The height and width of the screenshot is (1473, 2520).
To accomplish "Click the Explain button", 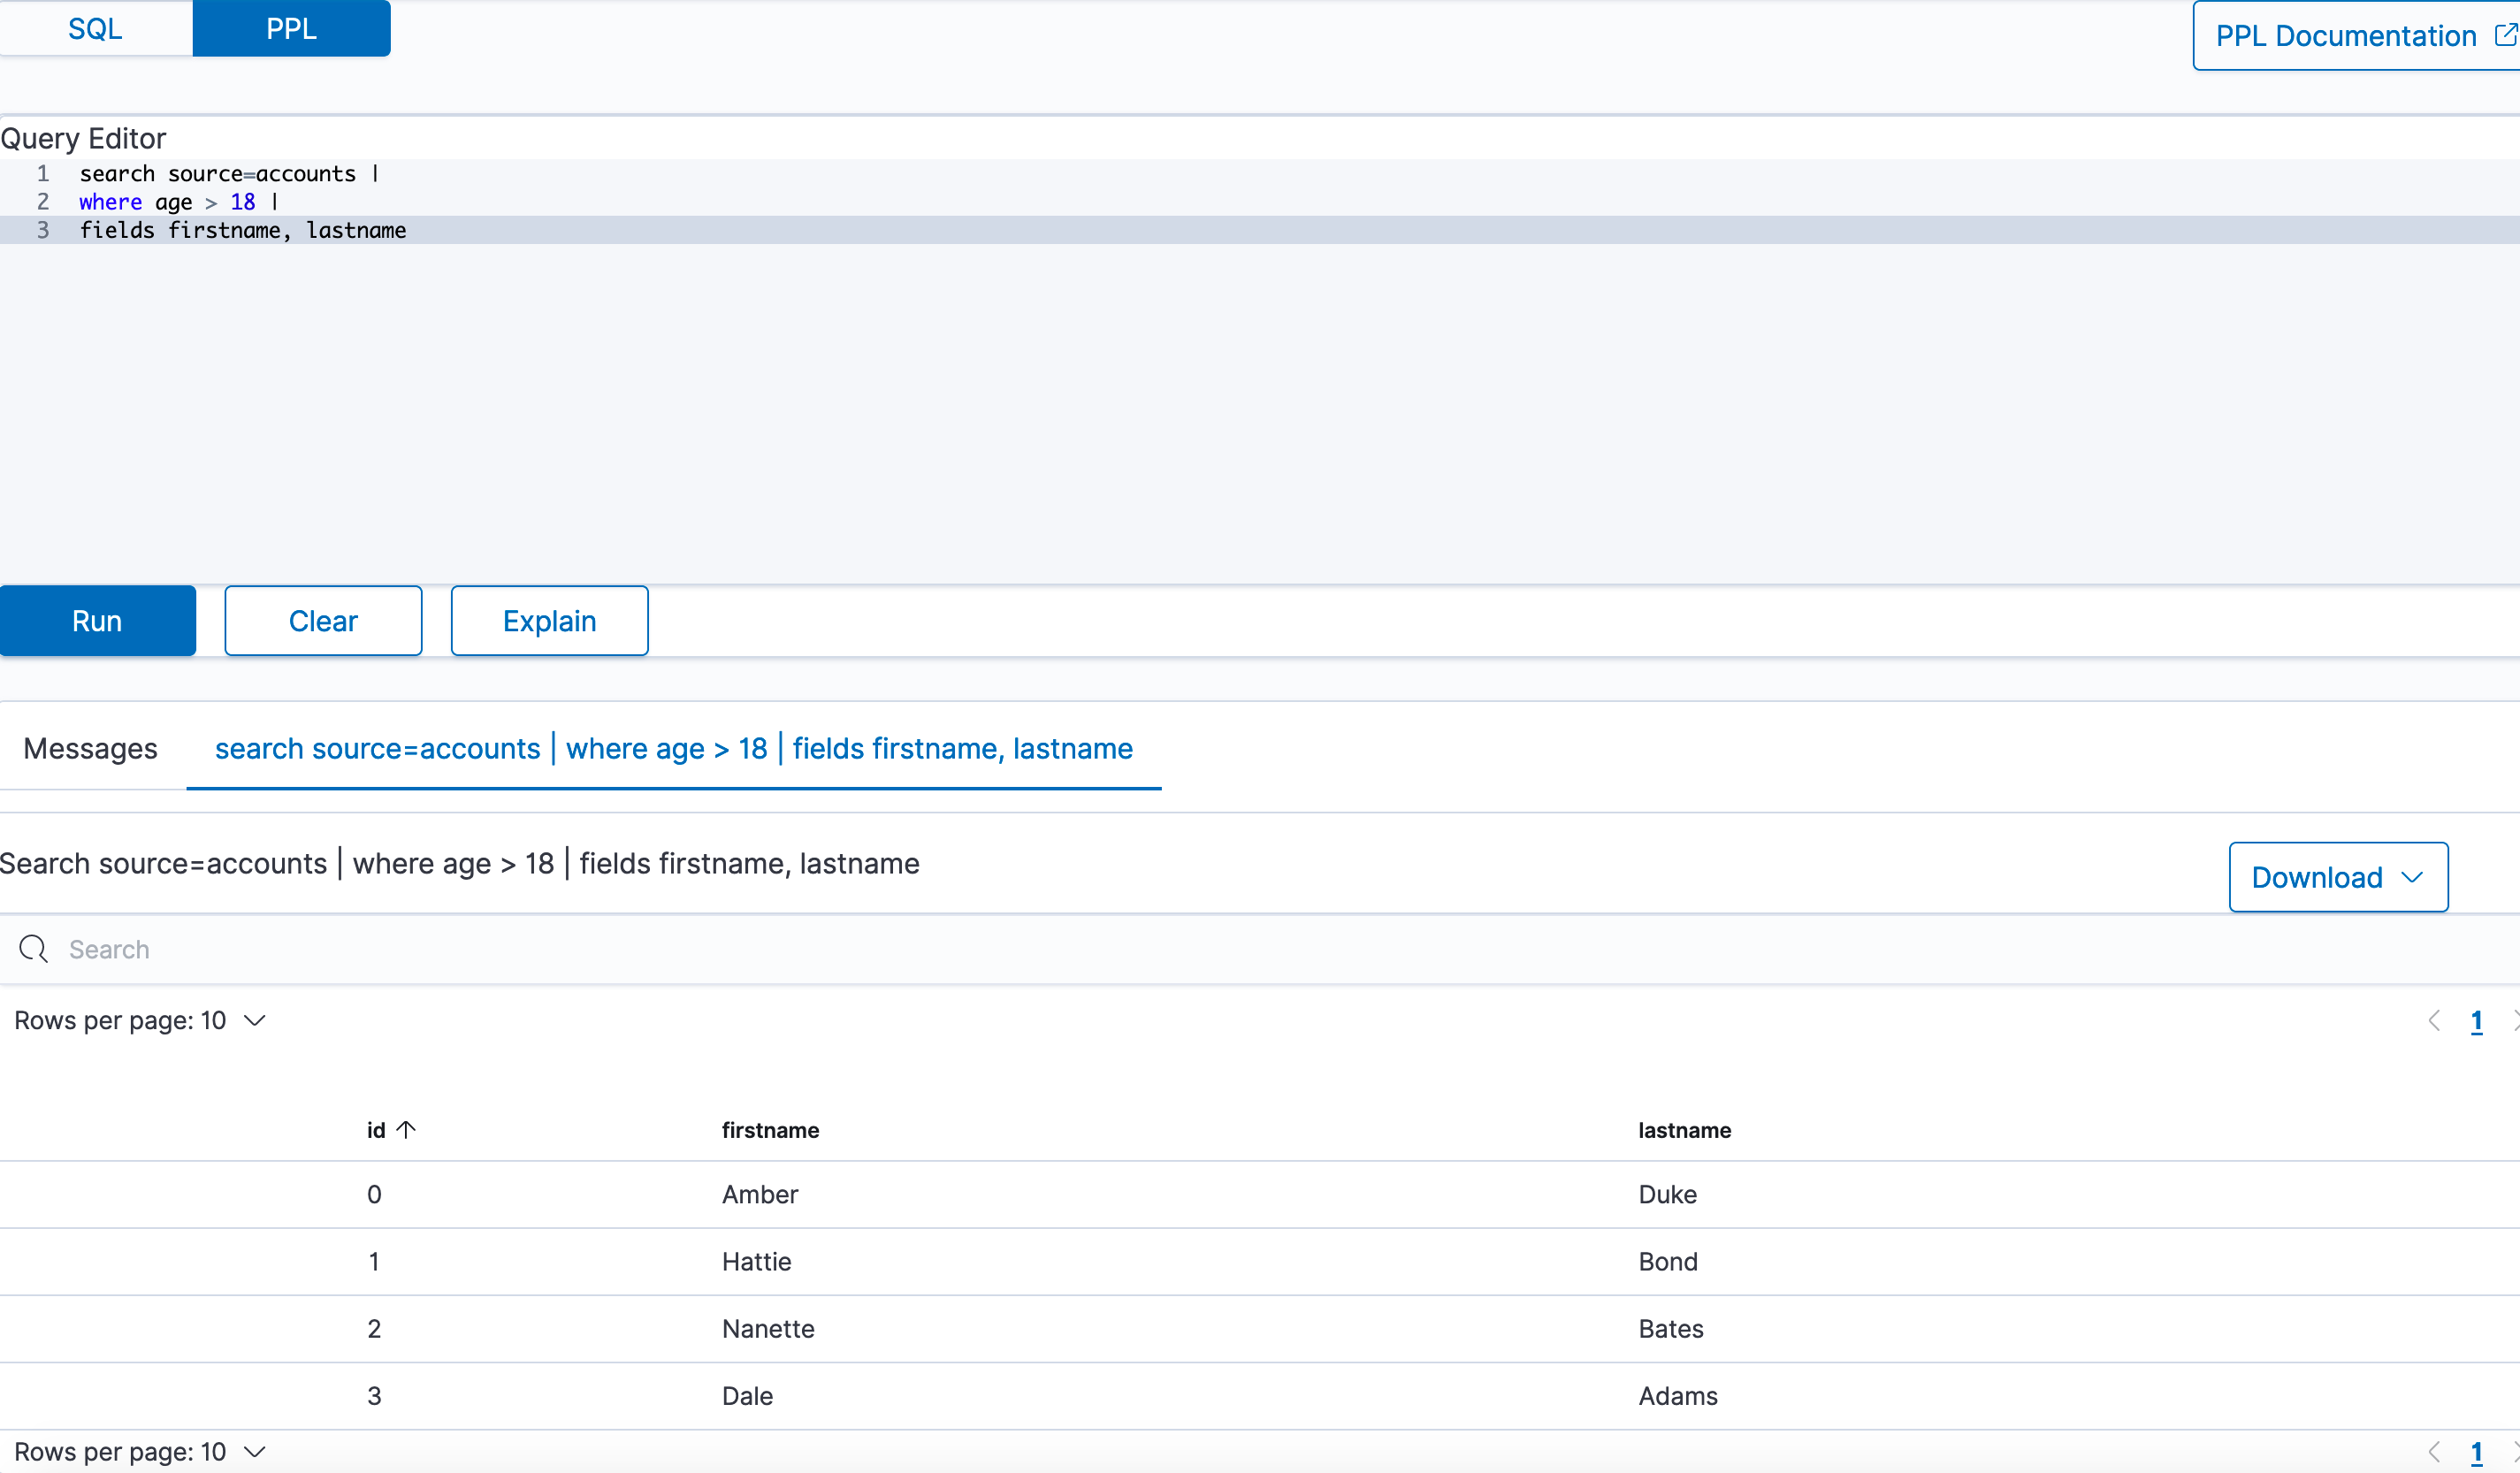I will (x=549, y=620).
